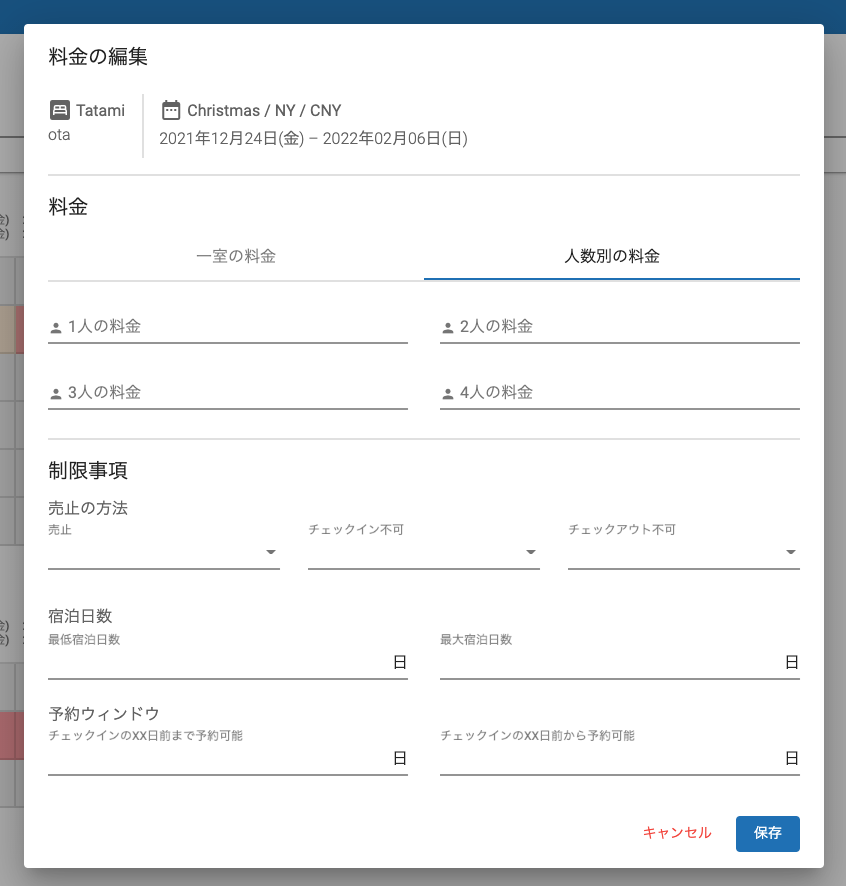Select the 人数別の料金 tab
The image size is (846, 886).
612,256
